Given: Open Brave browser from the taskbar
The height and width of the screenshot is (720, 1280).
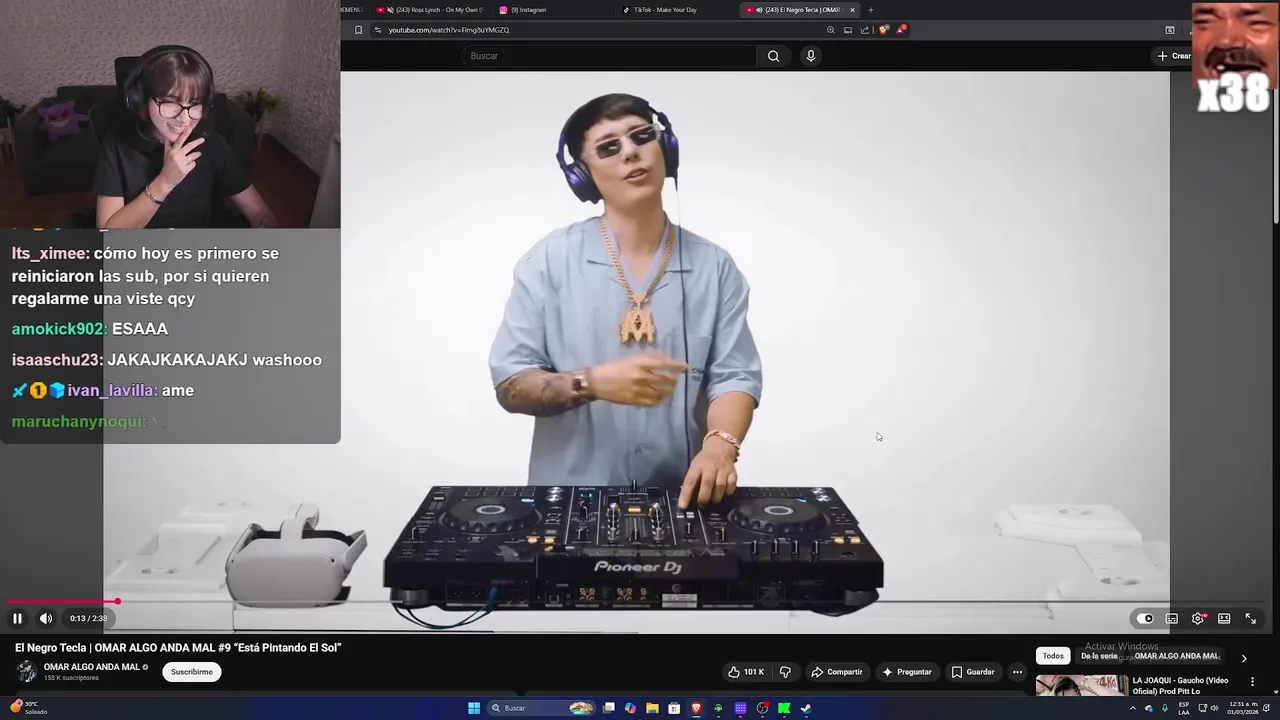Looking at the screenshot, I should tap(696, 708).
